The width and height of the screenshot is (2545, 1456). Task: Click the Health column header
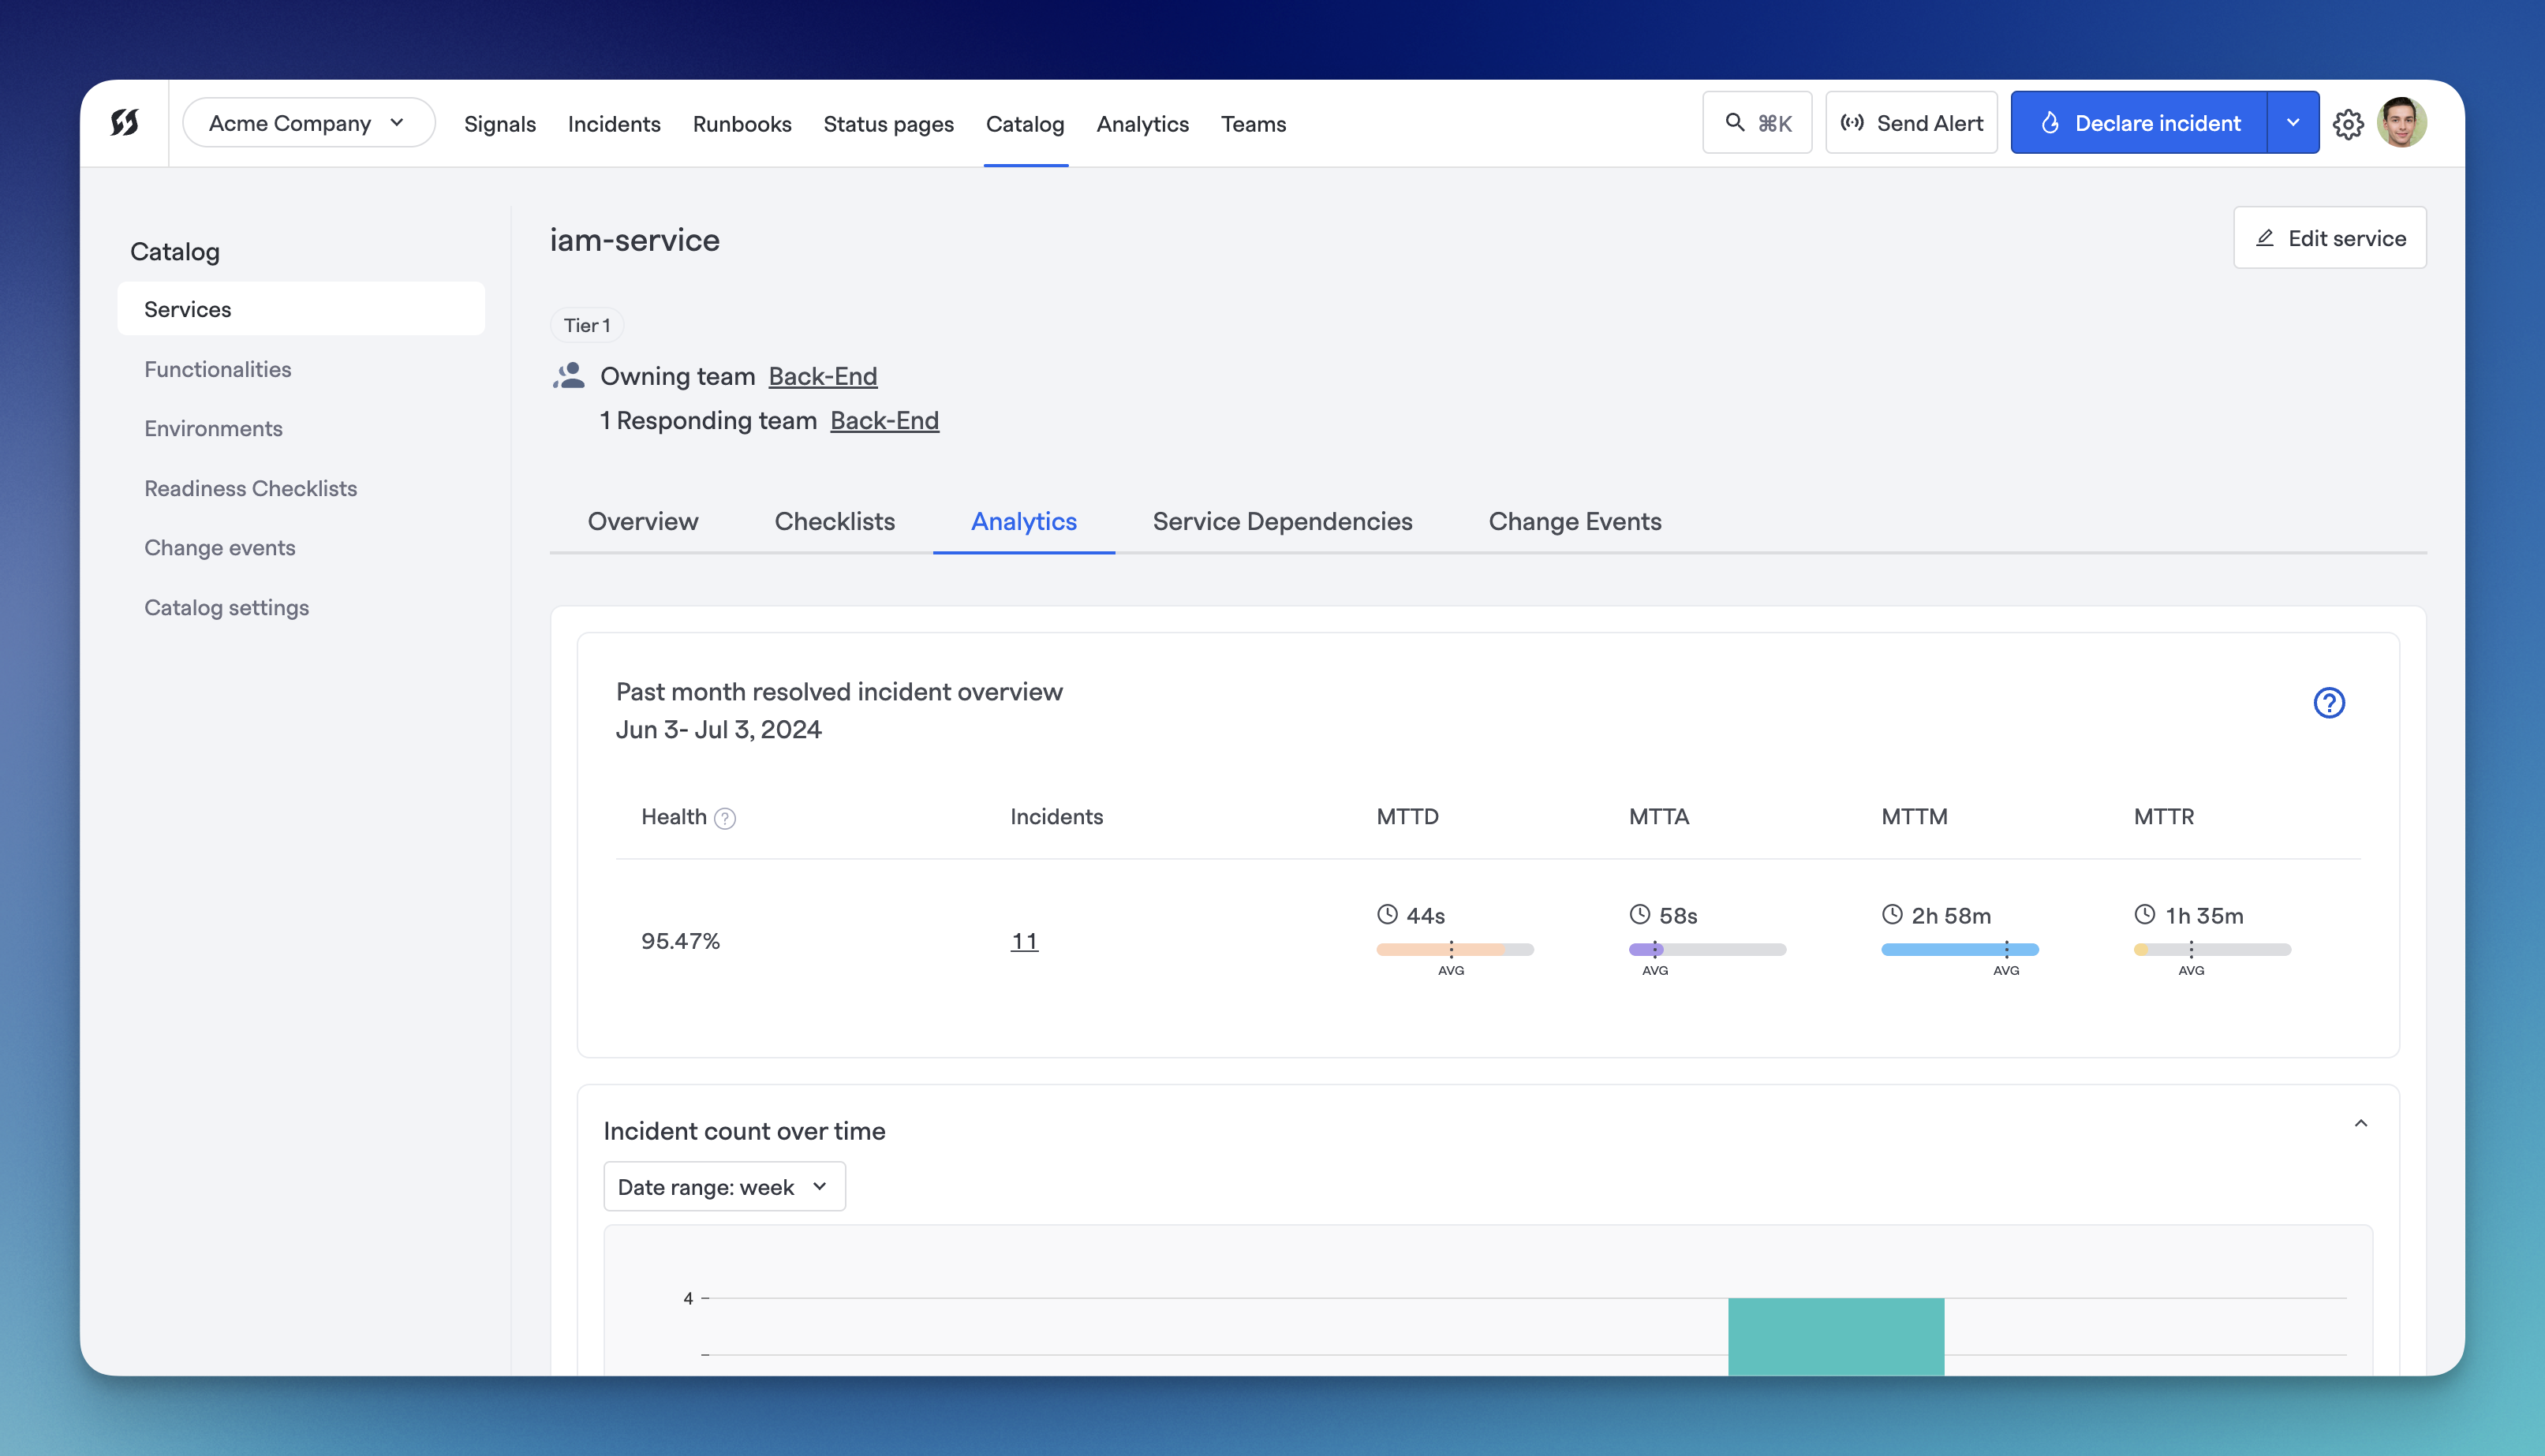click(674, 816)
